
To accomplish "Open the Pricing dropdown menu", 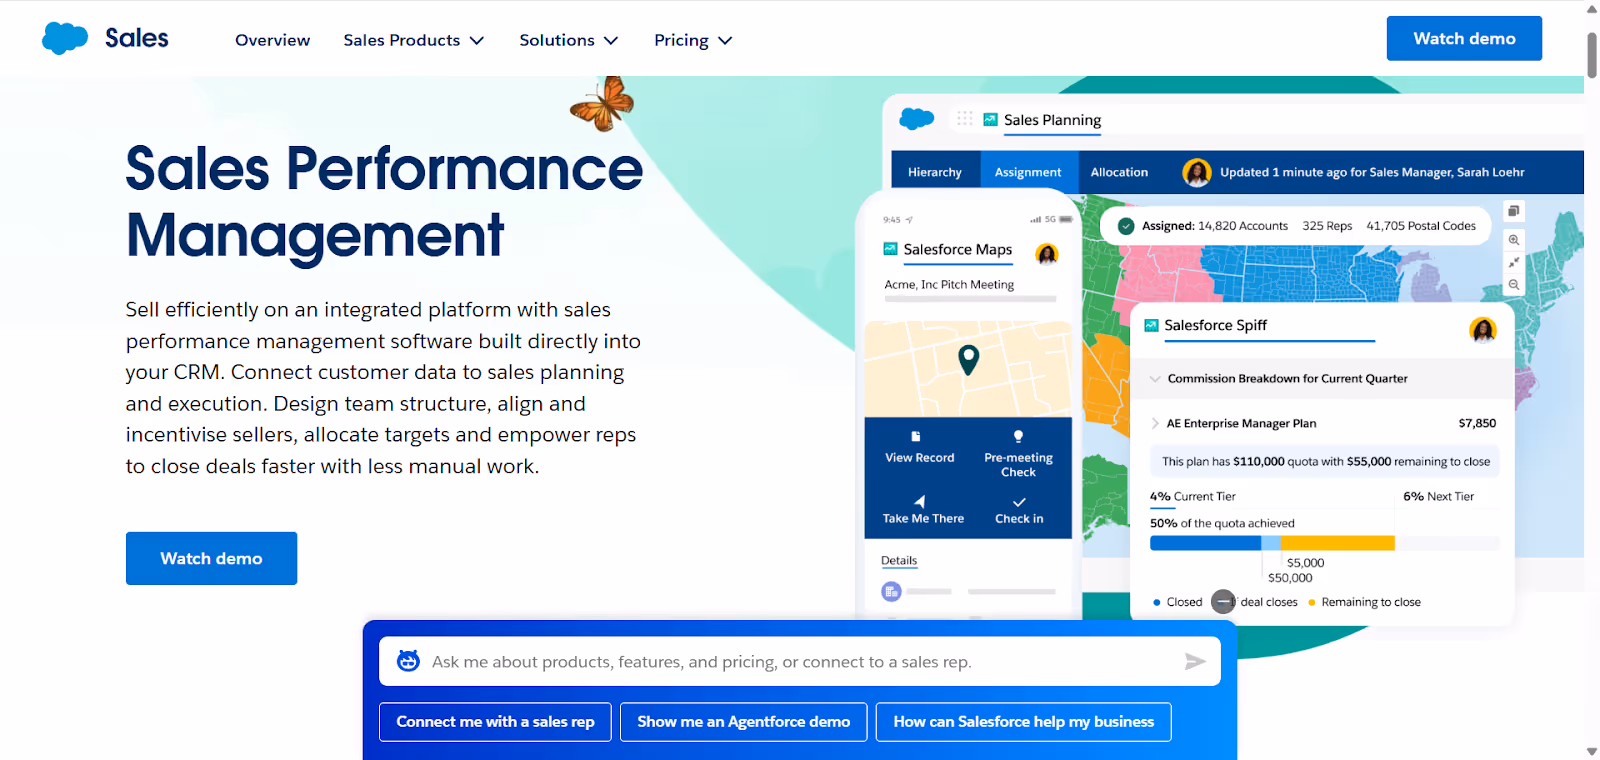I will (693, 40).
